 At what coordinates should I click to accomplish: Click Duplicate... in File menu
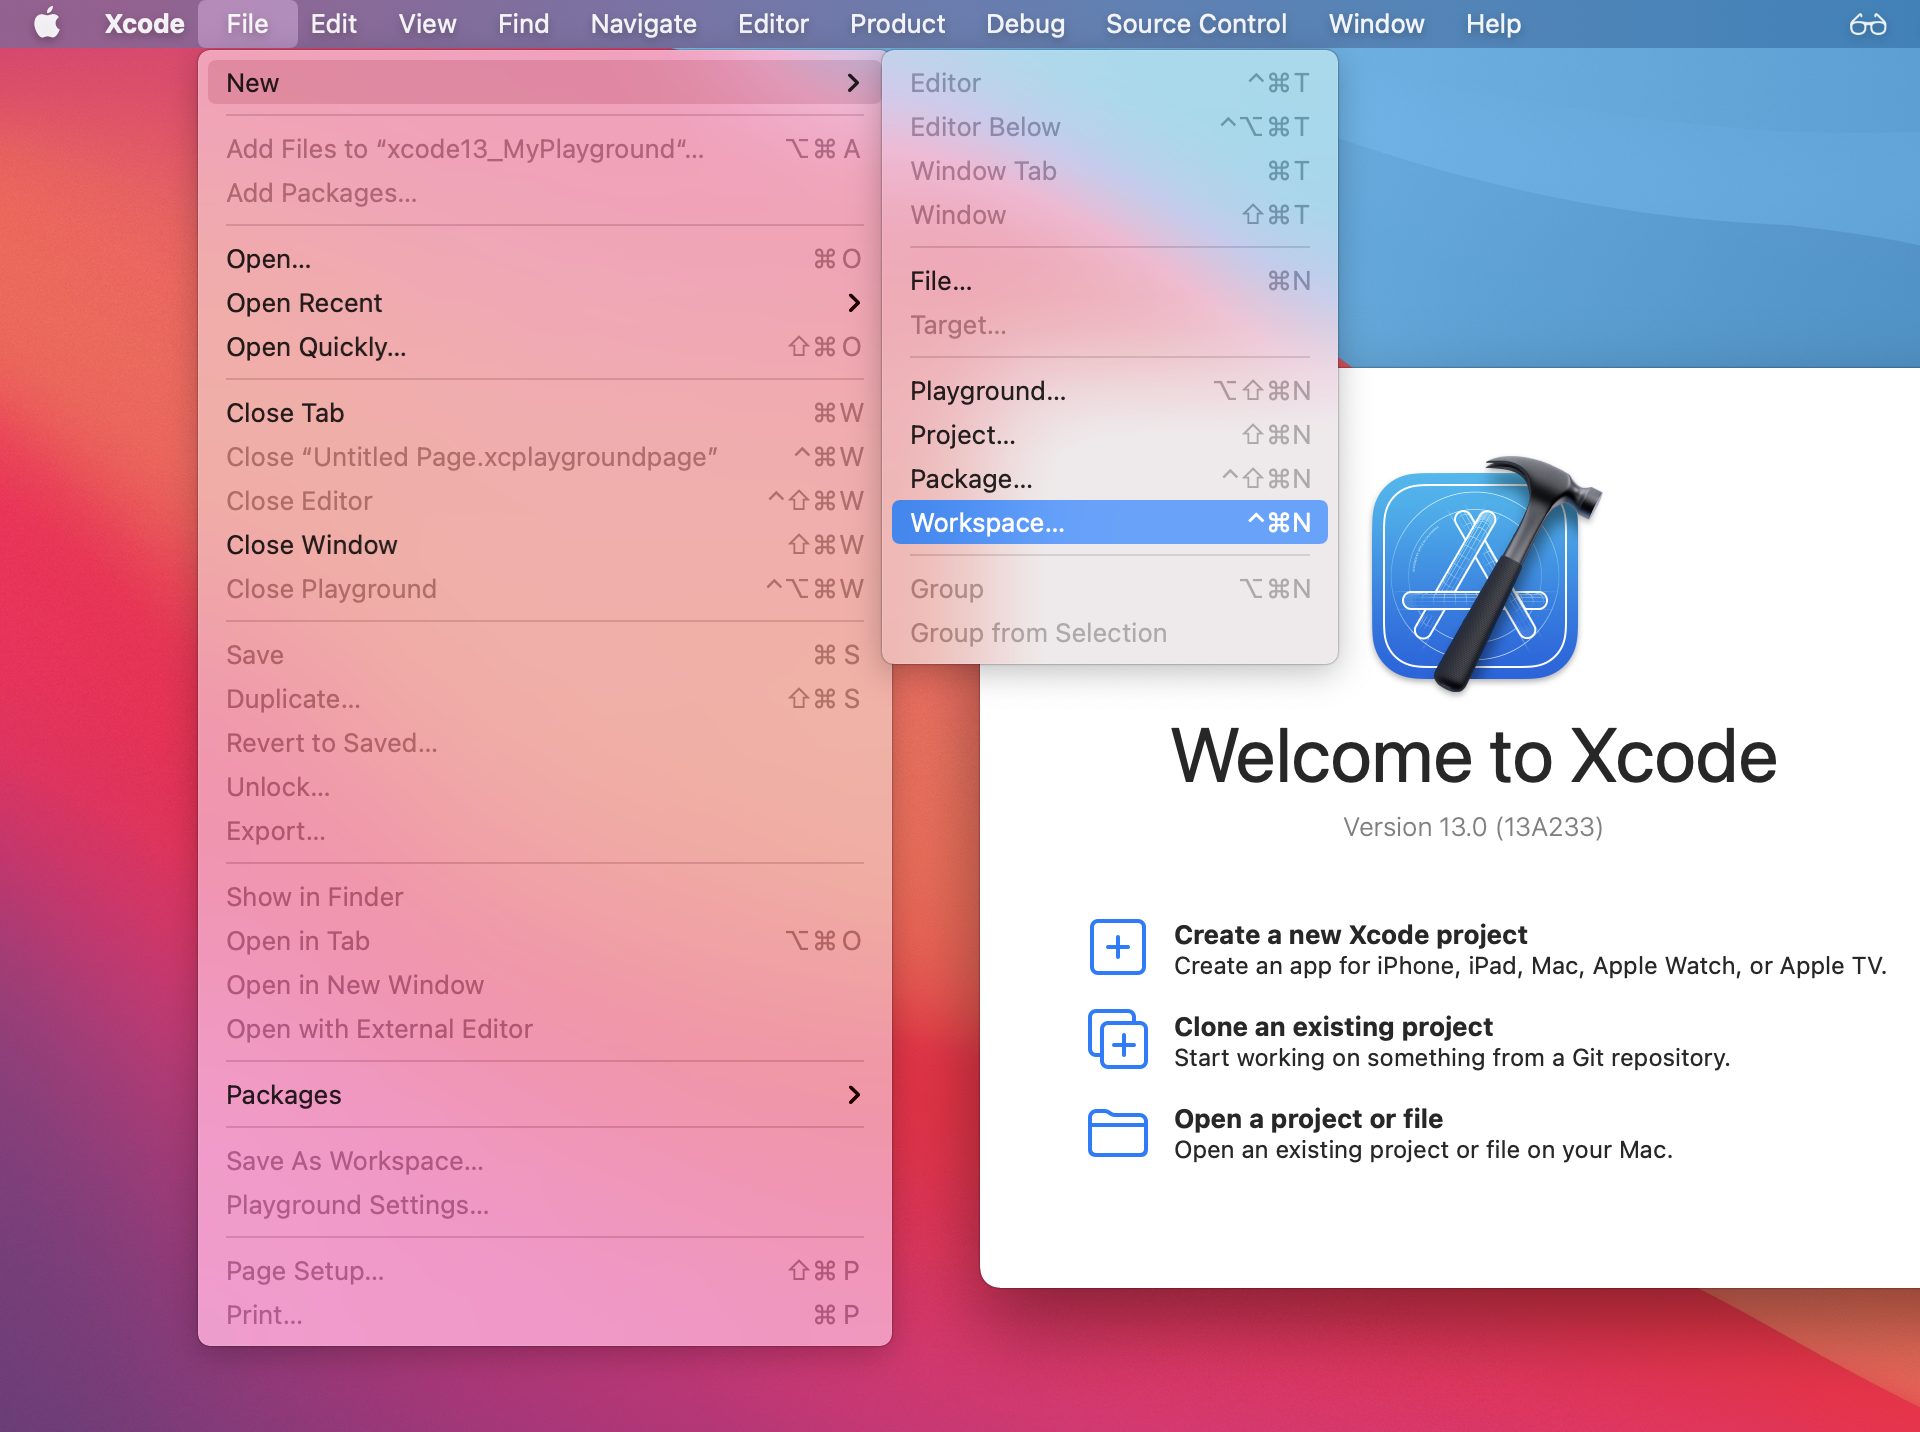point(544,699)
